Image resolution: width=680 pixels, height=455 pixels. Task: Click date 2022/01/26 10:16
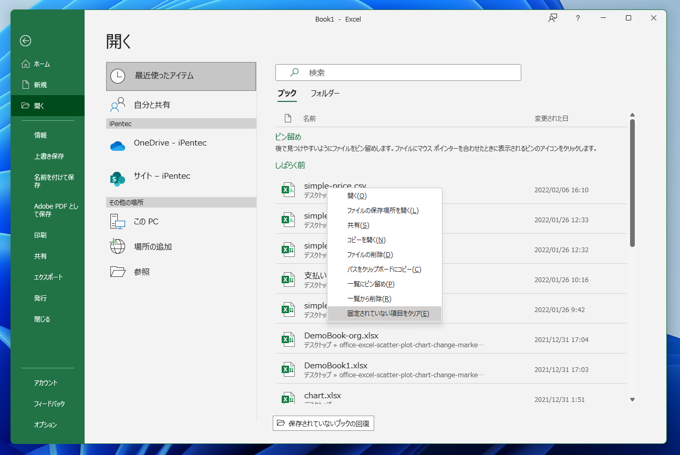tap(561, 280)
